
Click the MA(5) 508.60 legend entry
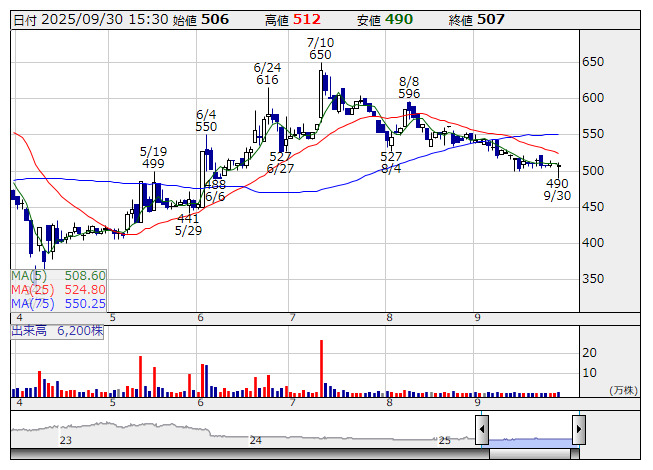[x=58, y=276]
